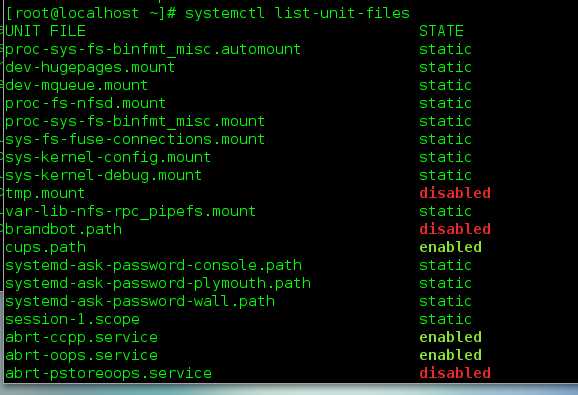
Task: Click the UNIT FILE column header
Action: [45, 31]
